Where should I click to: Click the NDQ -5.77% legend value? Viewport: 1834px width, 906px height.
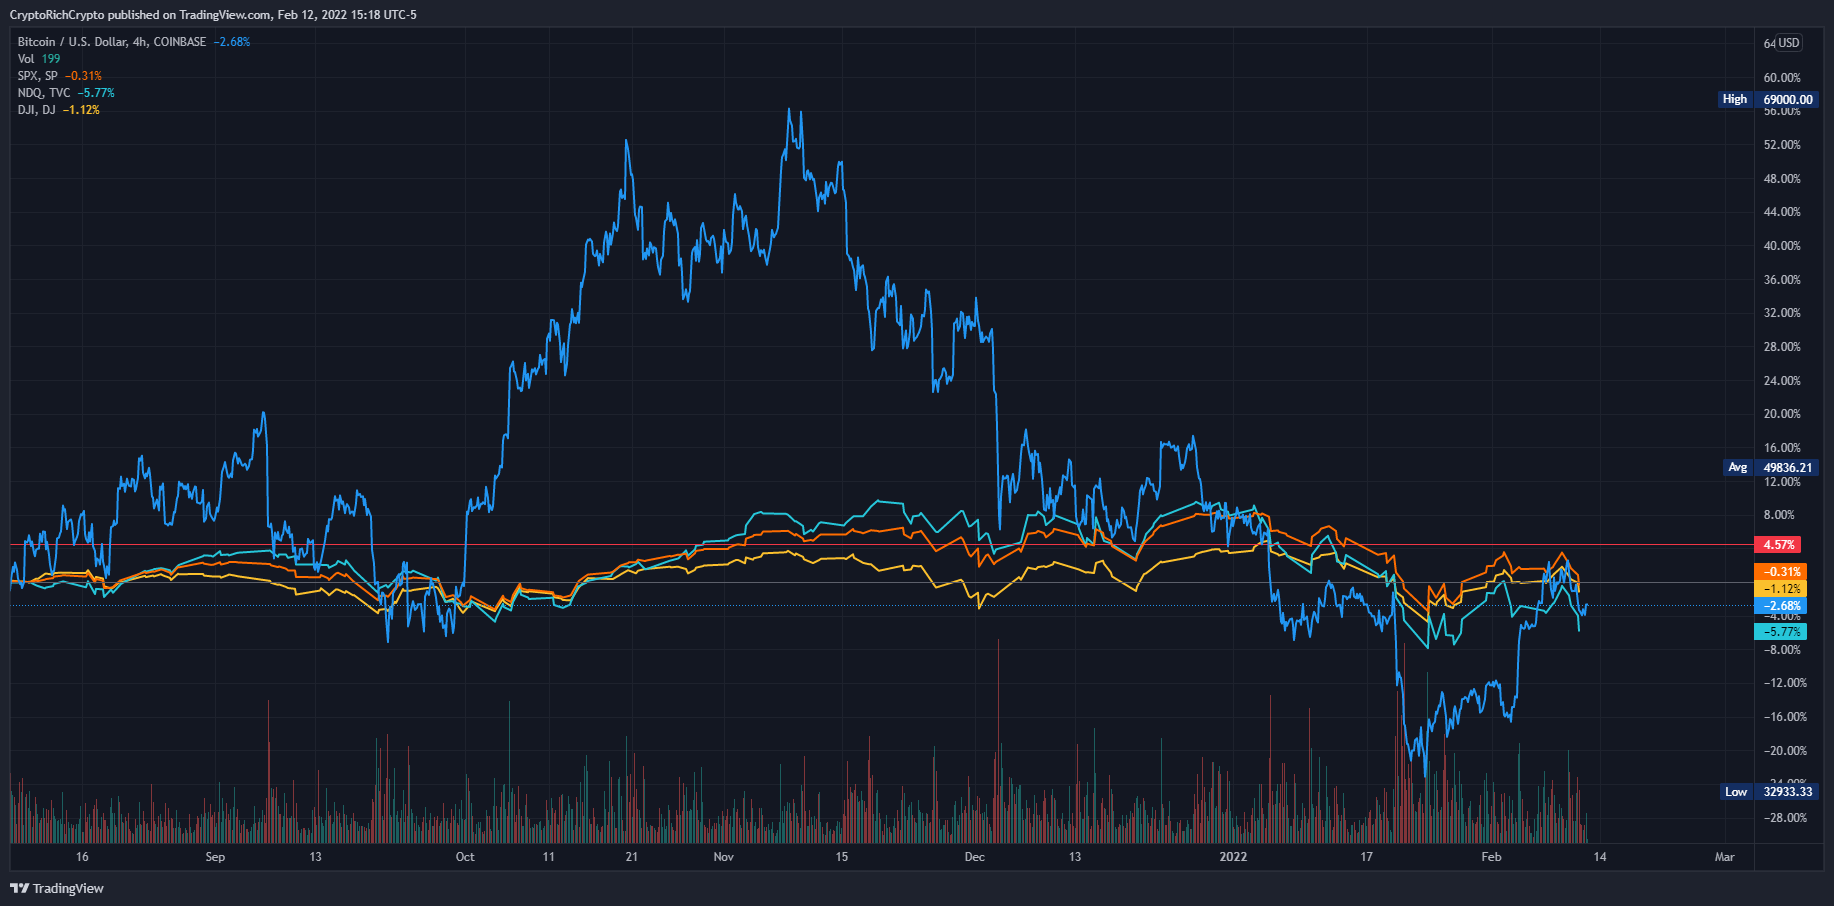[96, 93]
